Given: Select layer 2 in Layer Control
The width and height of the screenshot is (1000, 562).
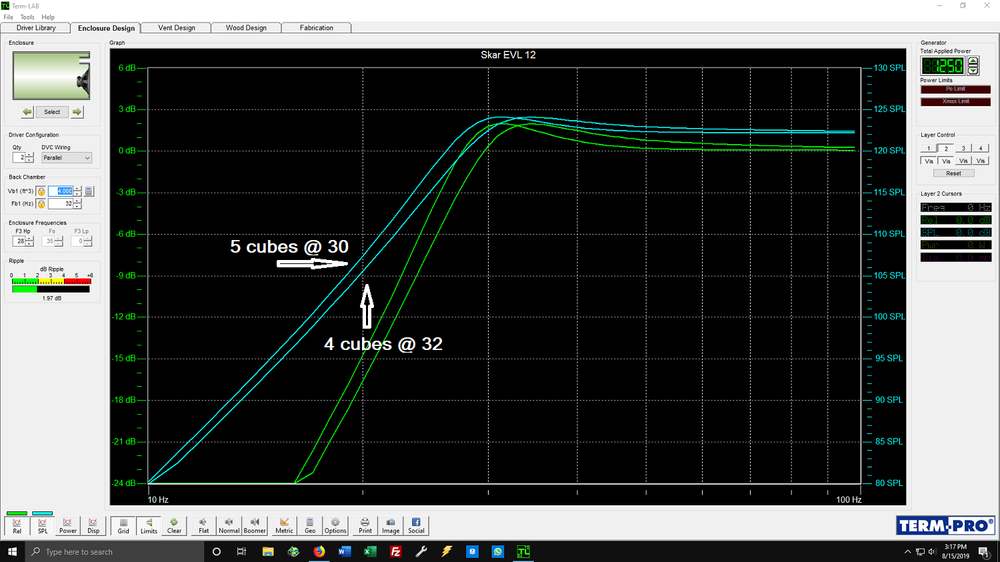Looking at the screenshot, I should pyautogui.click(x=946, y=148).
